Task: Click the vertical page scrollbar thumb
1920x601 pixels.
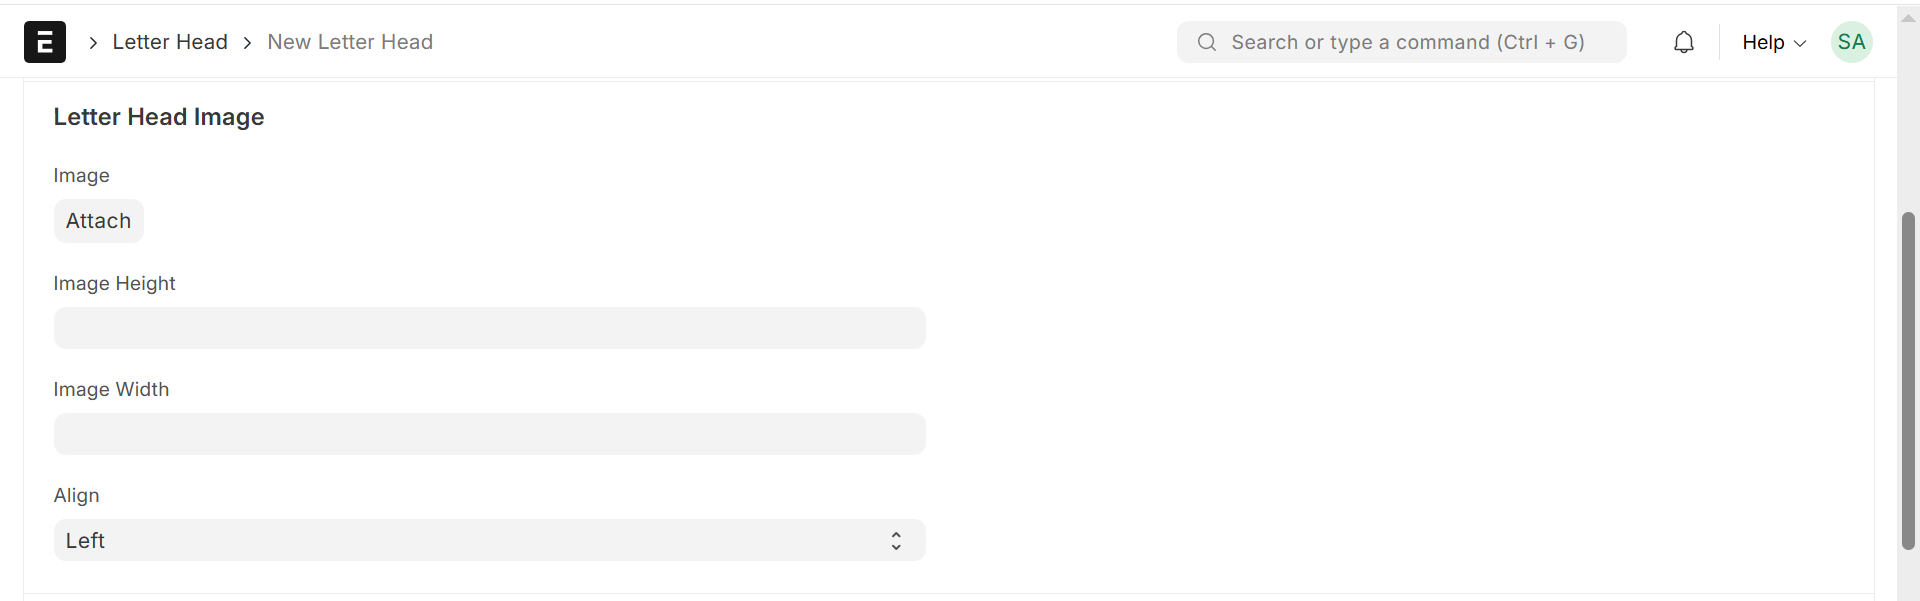Action: [1908, 380]
